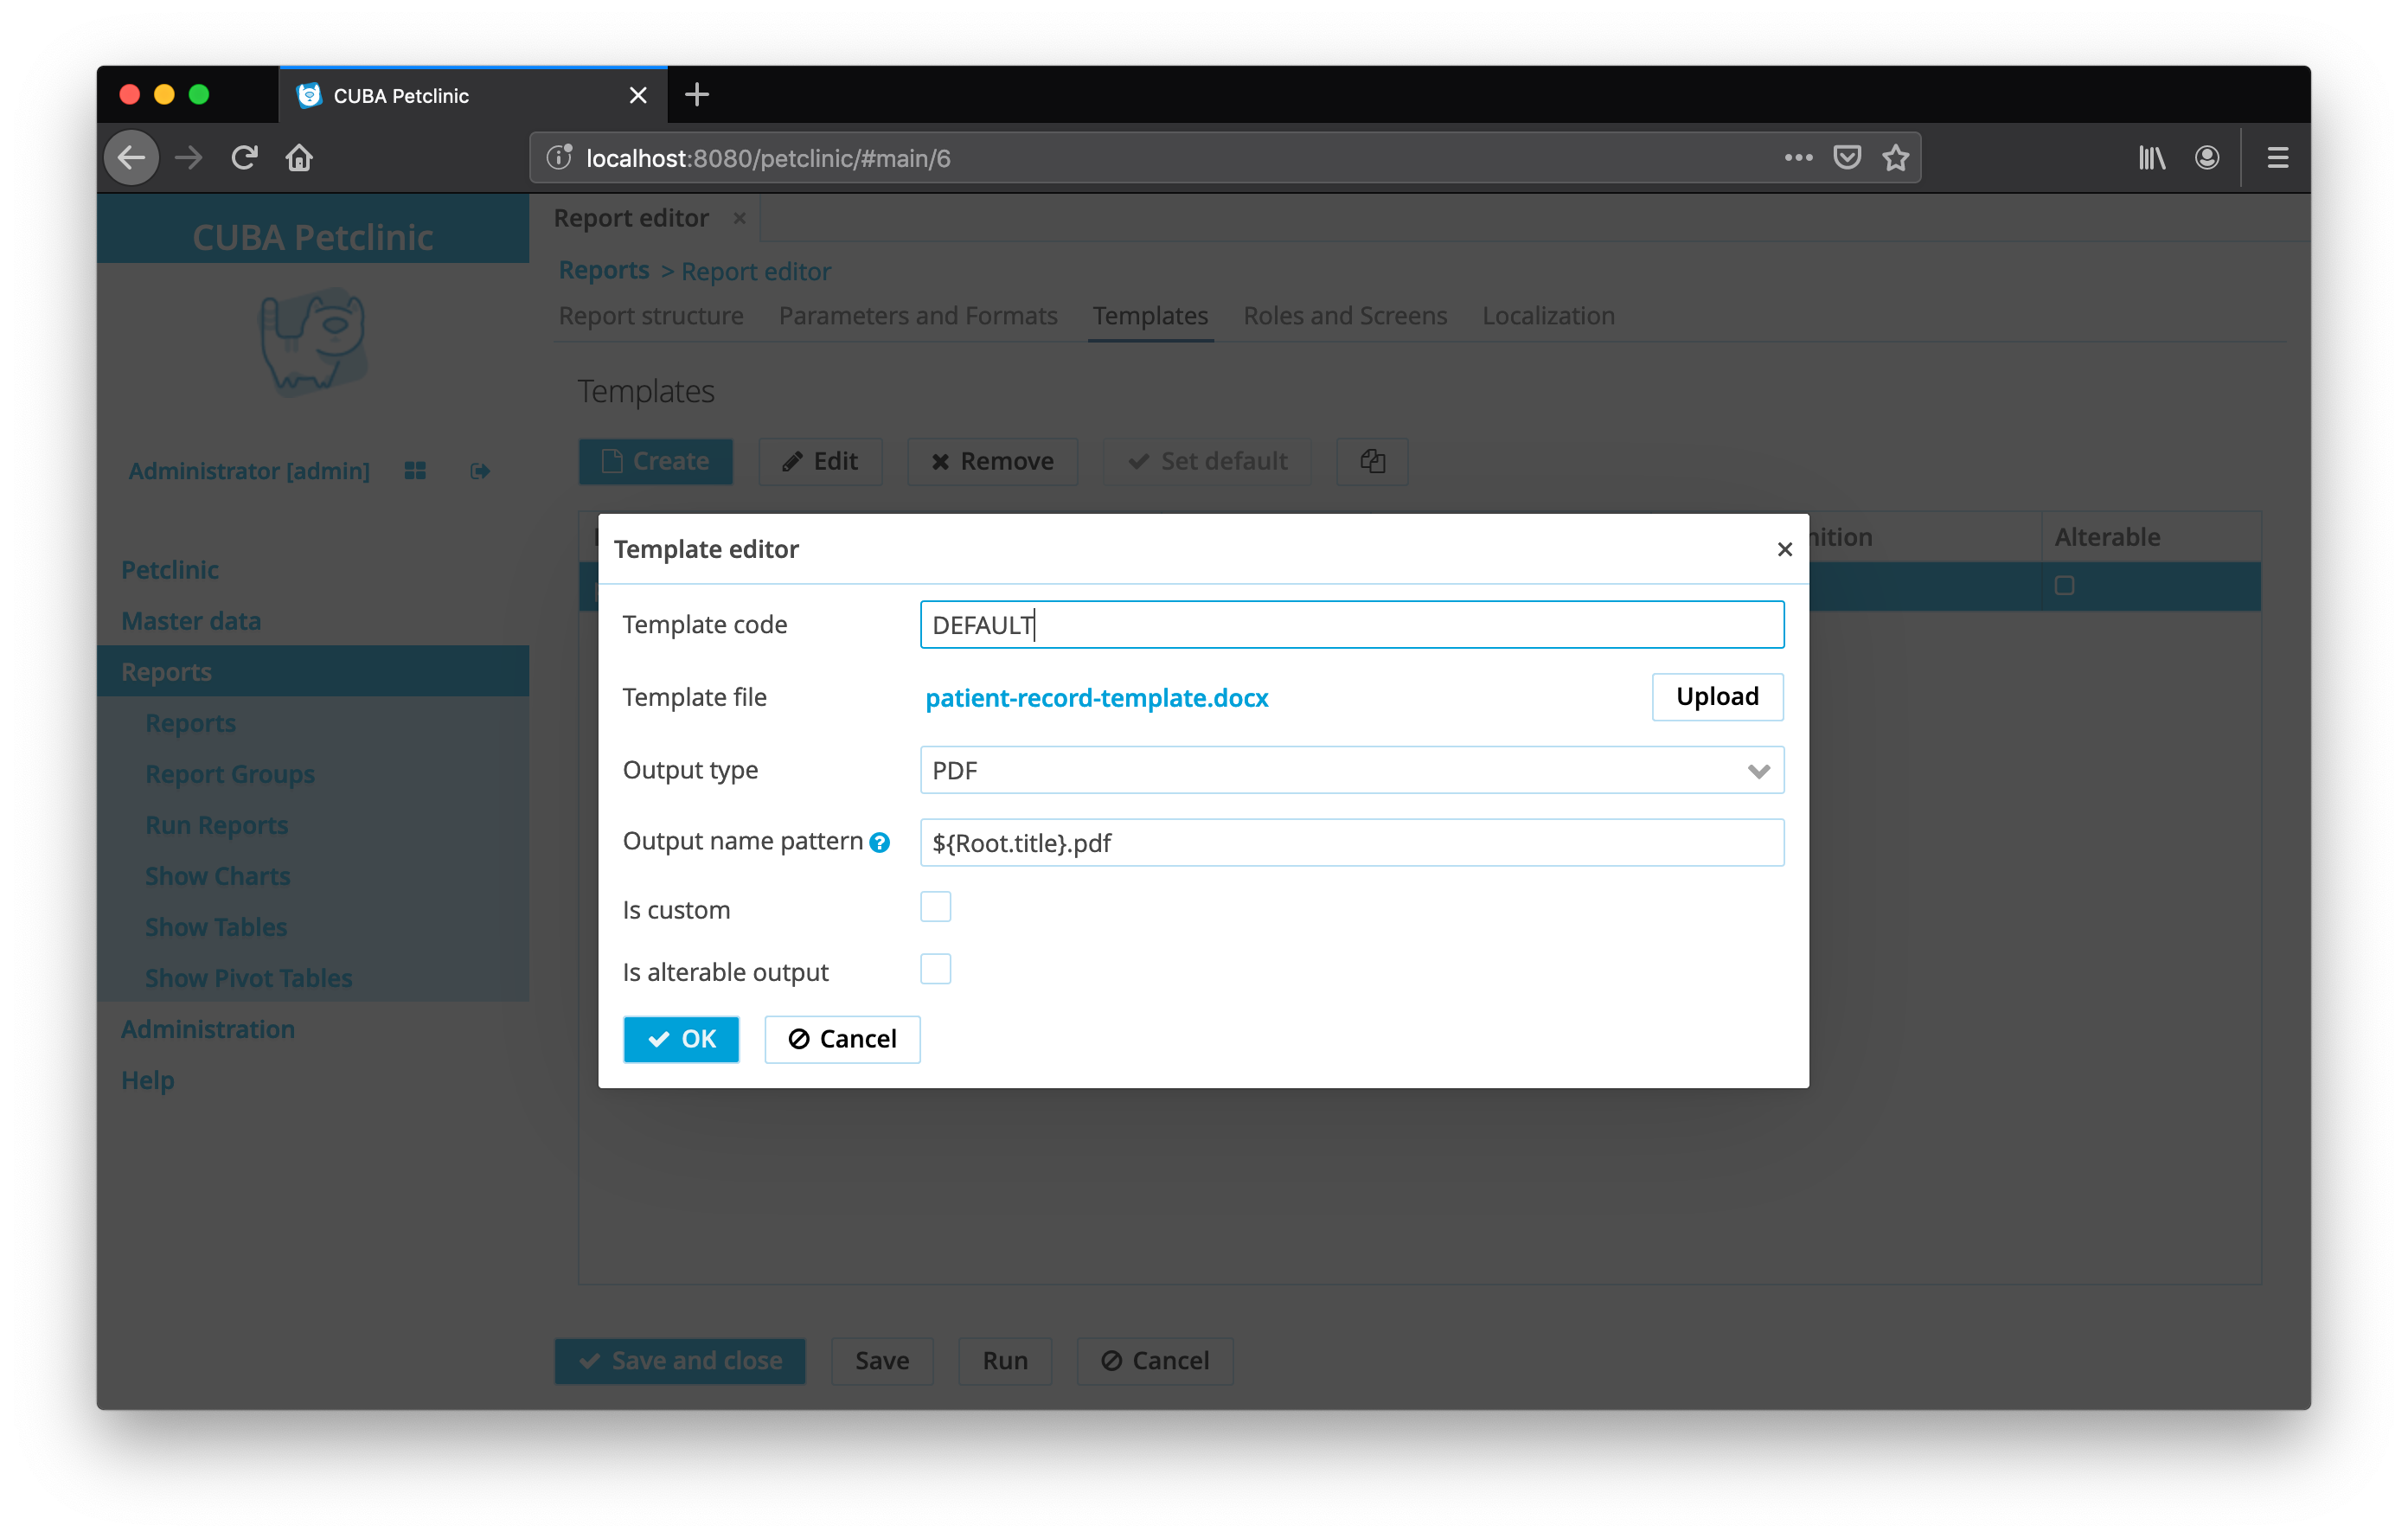This screenshot has height=1538, width=2408.
Task: Confirm dialog with OK button
Action: (x=681, y=1039)
